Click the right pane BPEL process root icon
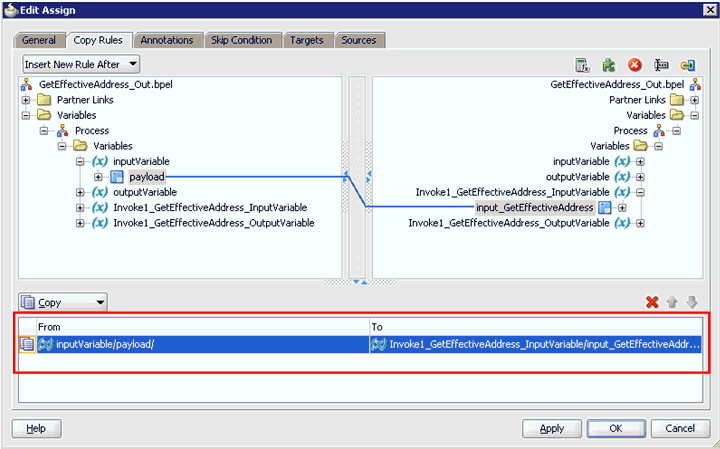Viewport: 720px width, 449px height. (695, 84)
